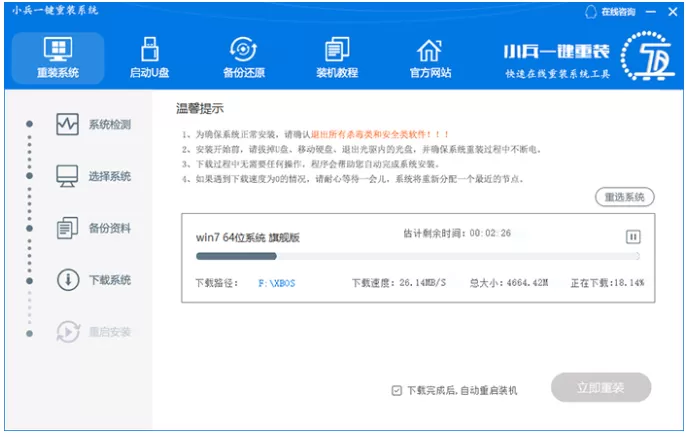Click the 重启安装 restart step icon
686x437 pixels.
[x=68, y=332]
